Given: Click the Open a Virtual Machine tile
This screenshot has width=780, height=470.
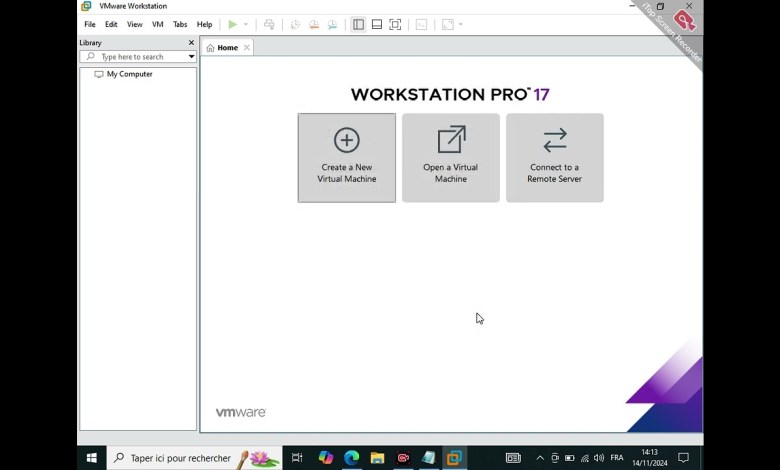Looking at the screenshot, I should point(450,158).
